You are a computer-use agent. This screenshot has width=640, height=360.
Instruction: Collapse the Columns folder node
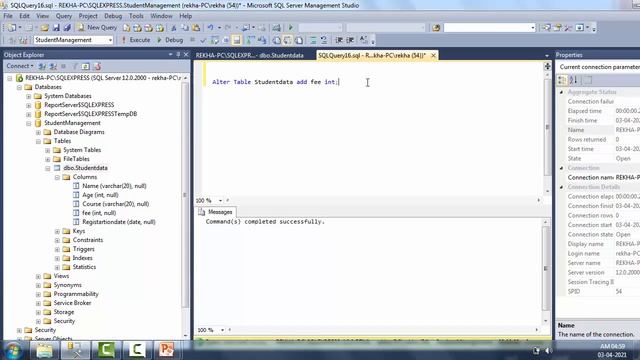click(57, 177)
